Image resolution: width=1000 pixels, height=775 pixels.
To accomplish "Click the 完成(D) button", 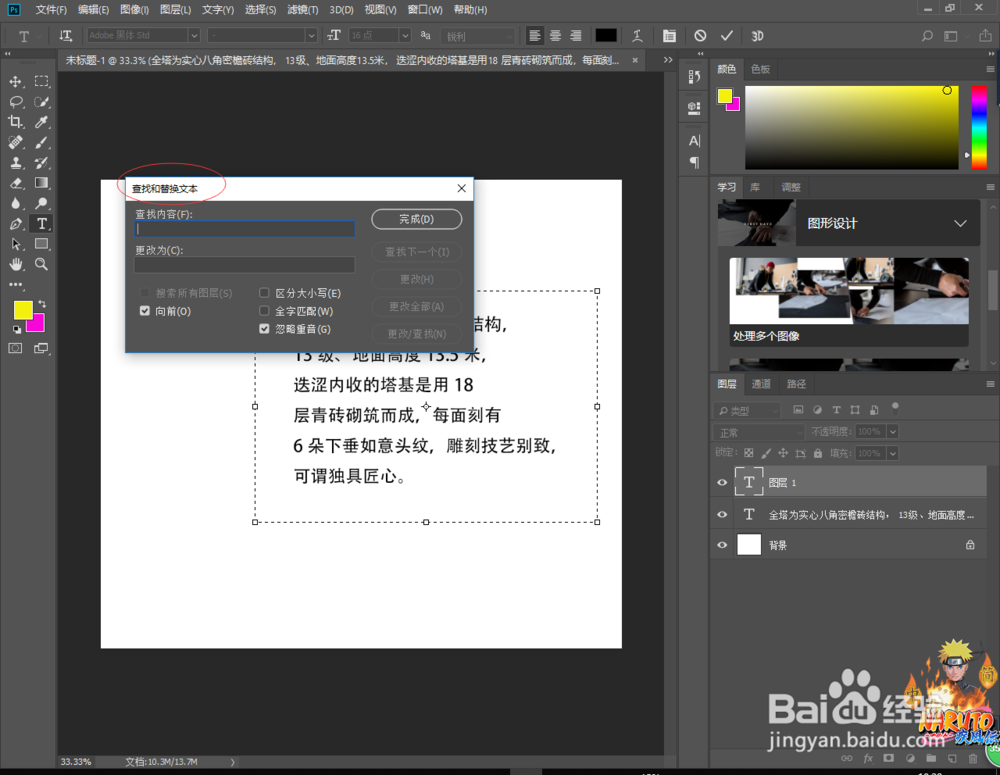I will (416, 219).
